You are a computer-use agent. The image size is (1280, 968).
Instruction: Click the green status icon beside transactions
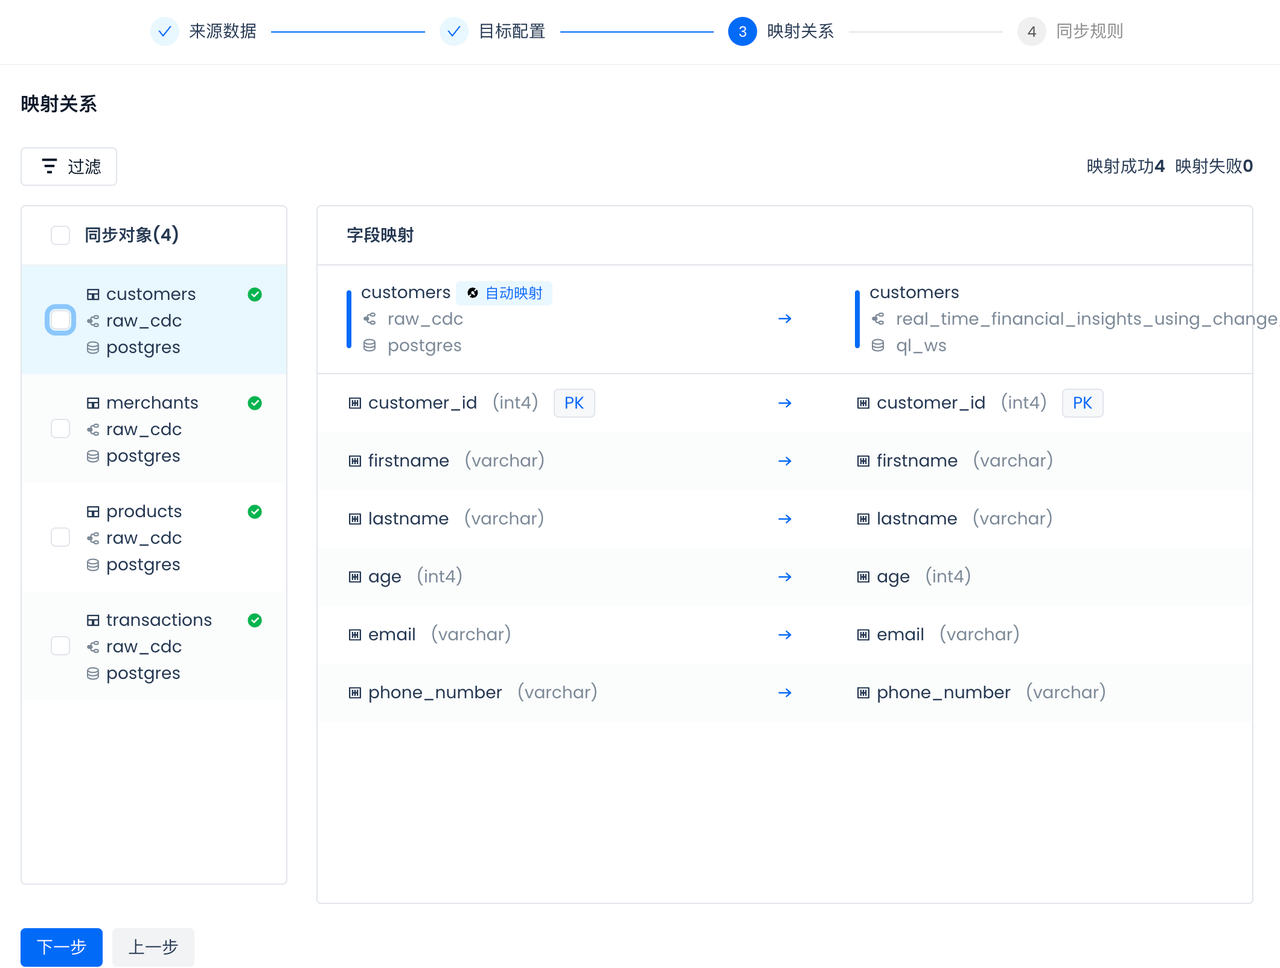pyautogui.click(x=255, y=620)
